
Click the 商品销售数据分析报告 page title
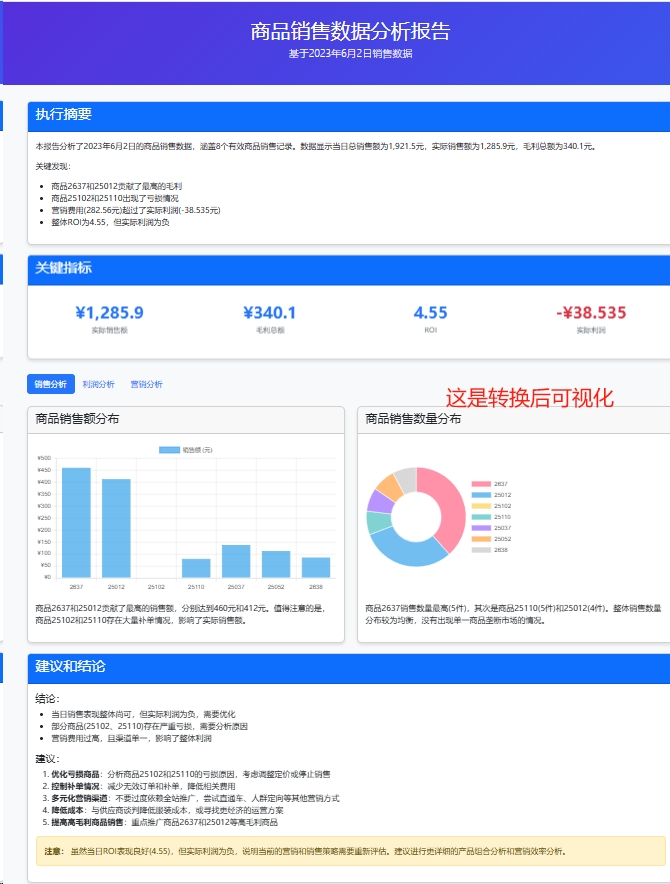[x=350, y=31]
